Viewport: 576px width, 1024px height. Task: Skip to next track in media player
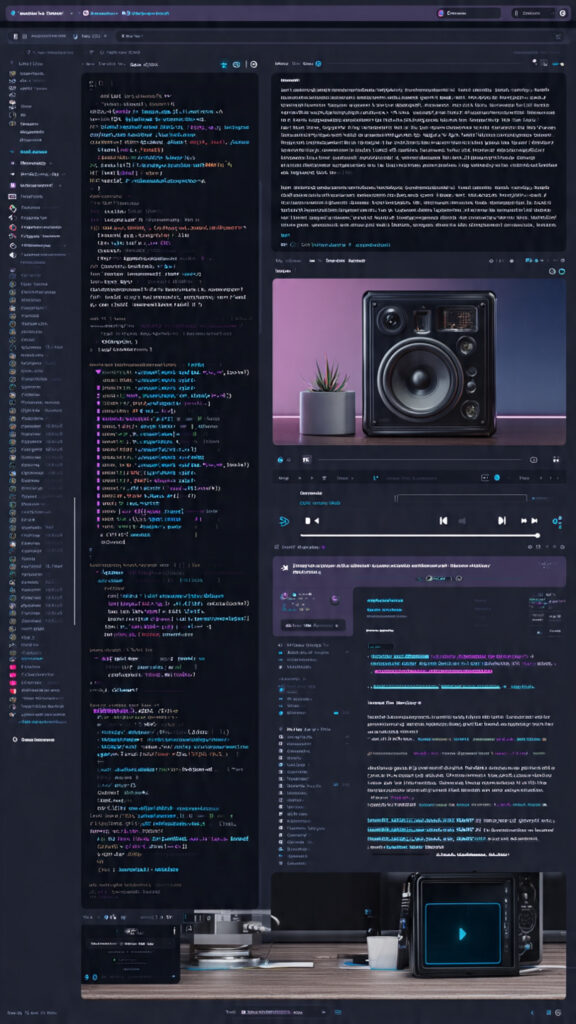tap(502, 520)
